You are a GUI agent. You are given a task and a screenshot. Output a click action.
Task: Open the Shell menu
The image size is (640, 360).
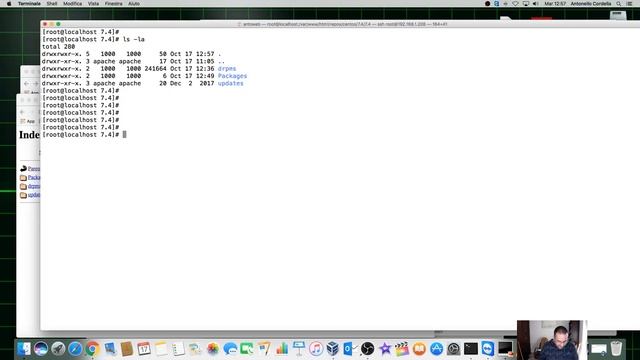(52, 4)
